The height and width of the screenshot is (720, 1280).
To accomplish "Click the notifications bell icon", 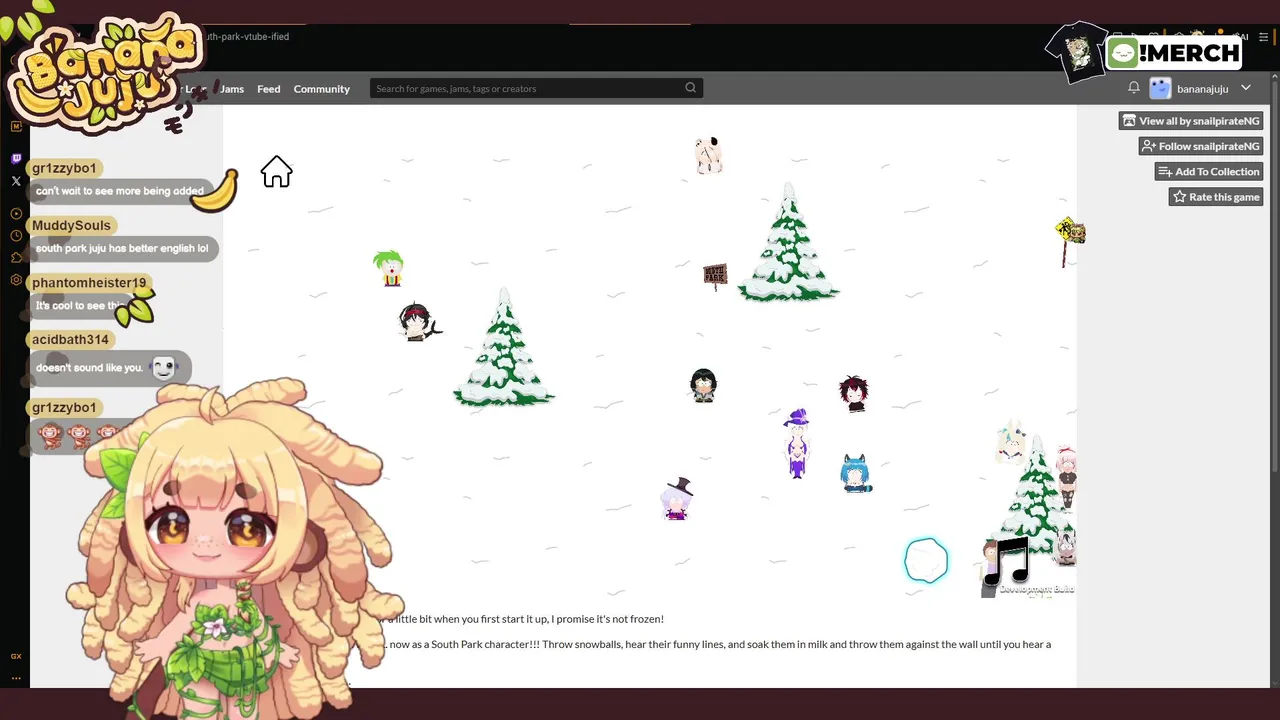I will [1134, 88].
